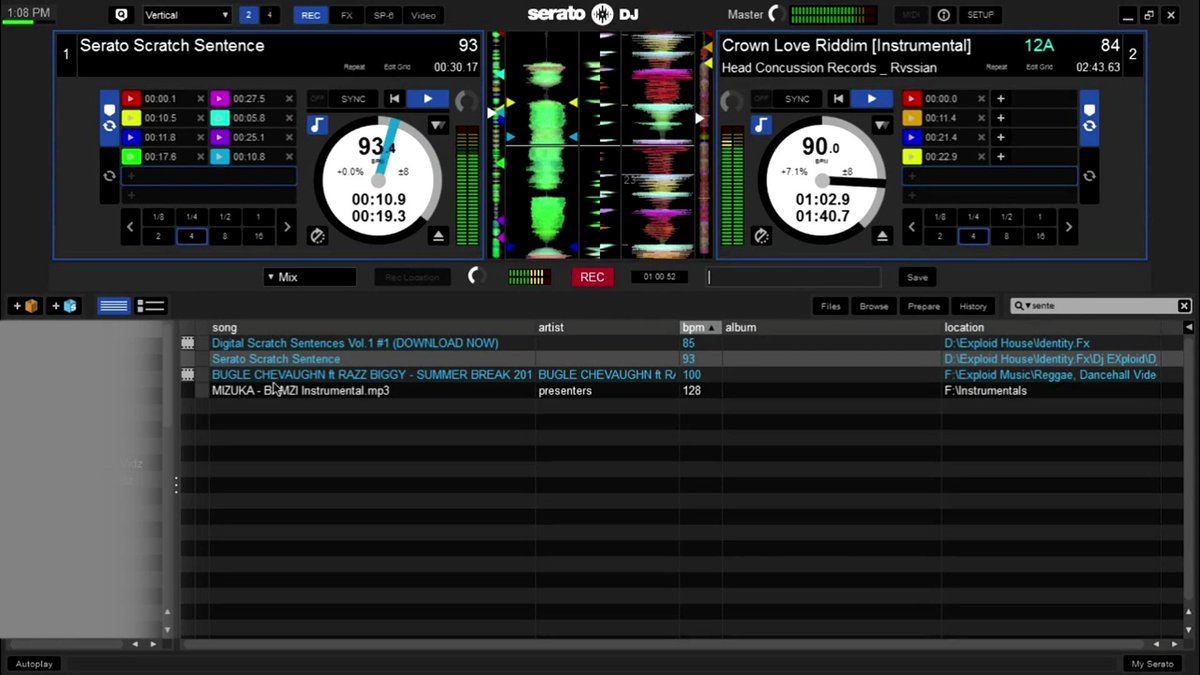Turn sync OFF on deck 1

point(317,99)
